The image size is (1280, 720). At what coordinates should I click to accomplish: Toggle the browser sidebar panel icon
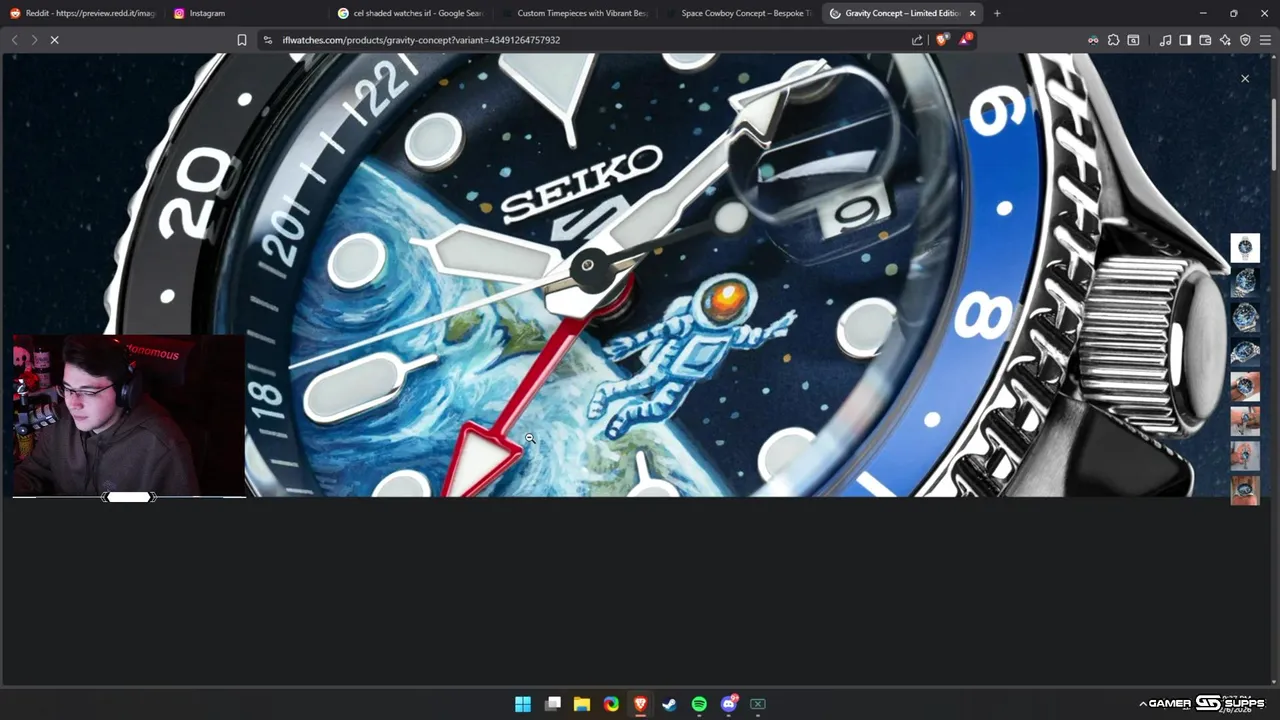(1185, 40)
